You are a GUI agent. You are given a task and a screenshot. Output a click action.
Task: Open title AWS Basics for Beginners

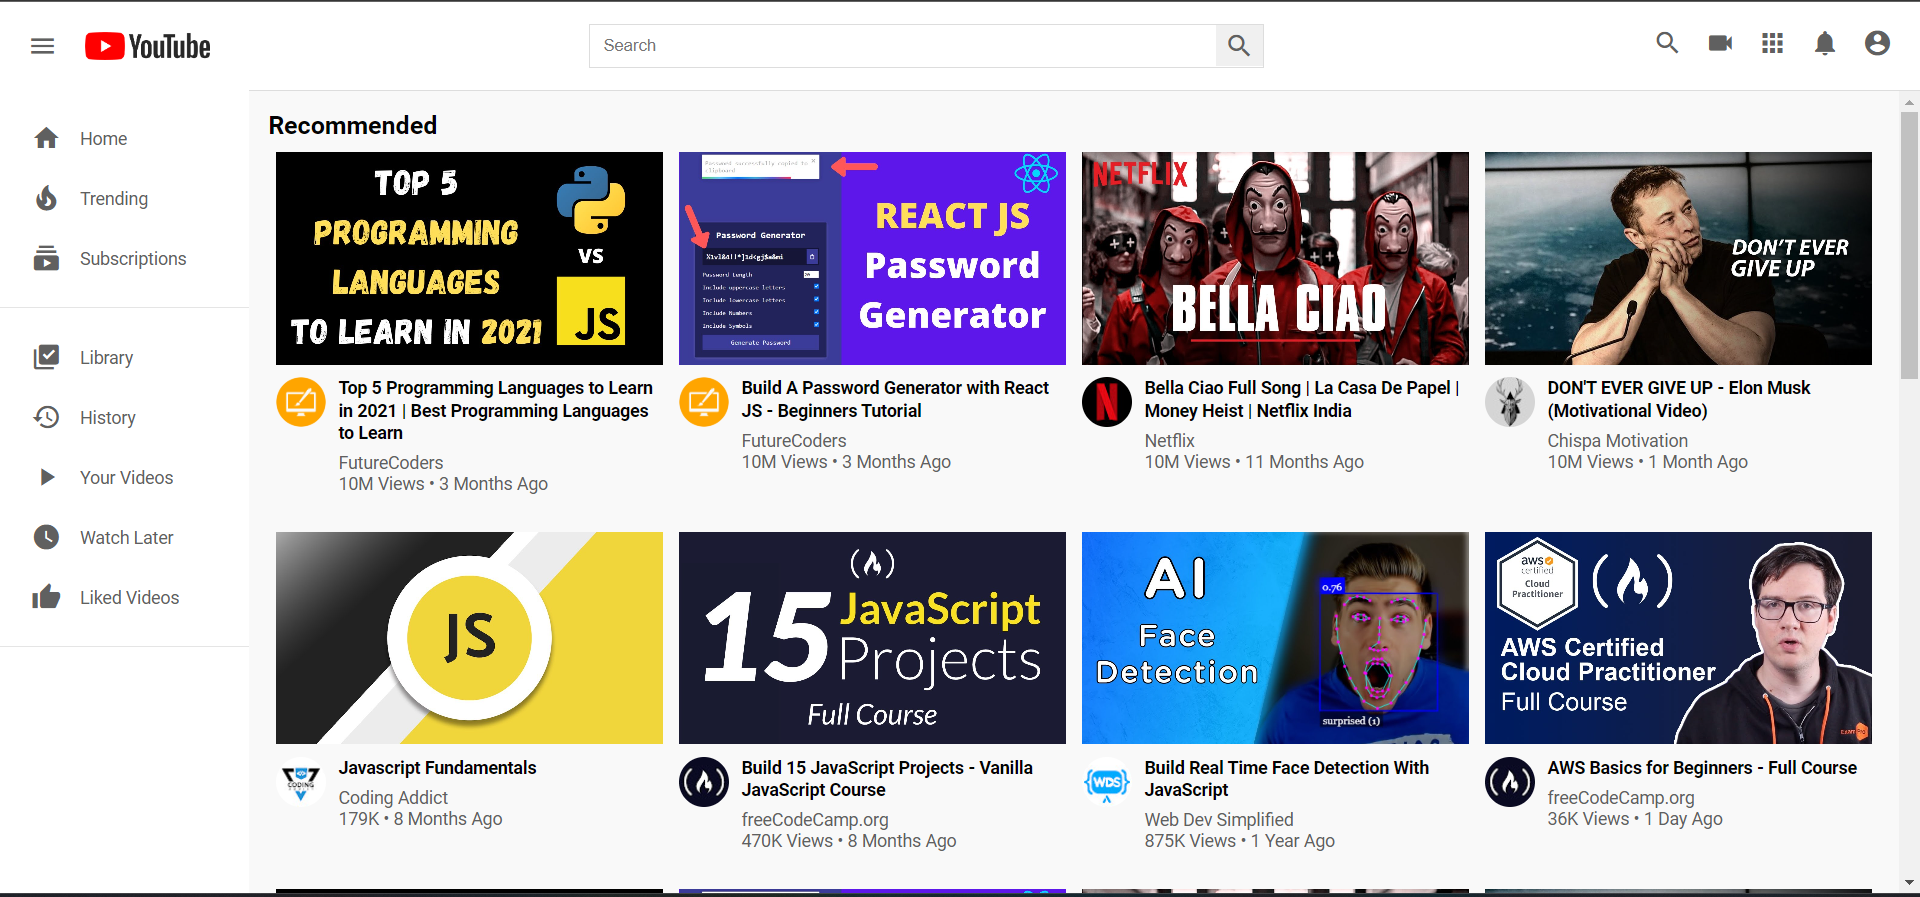click(1702, 768)
